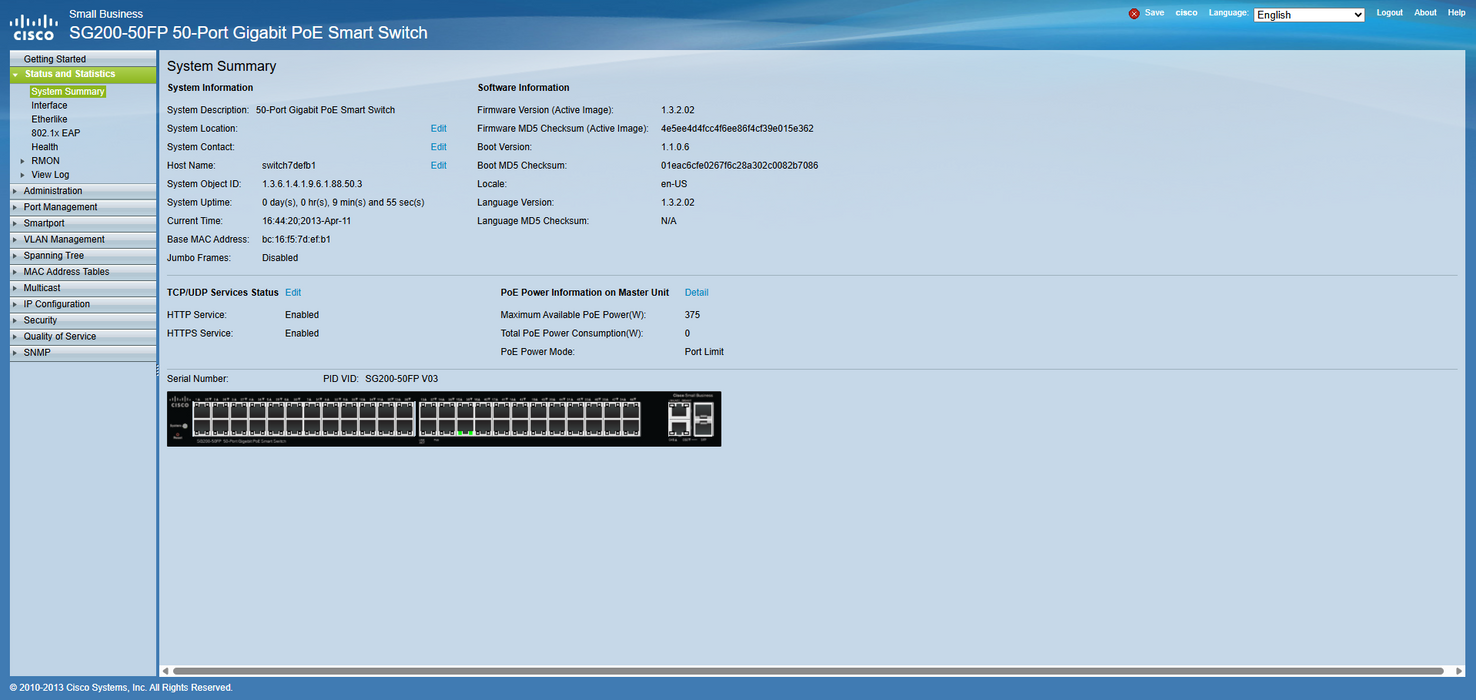Select Health in the sidebar
1476x700 pixels.
point(45,147)
